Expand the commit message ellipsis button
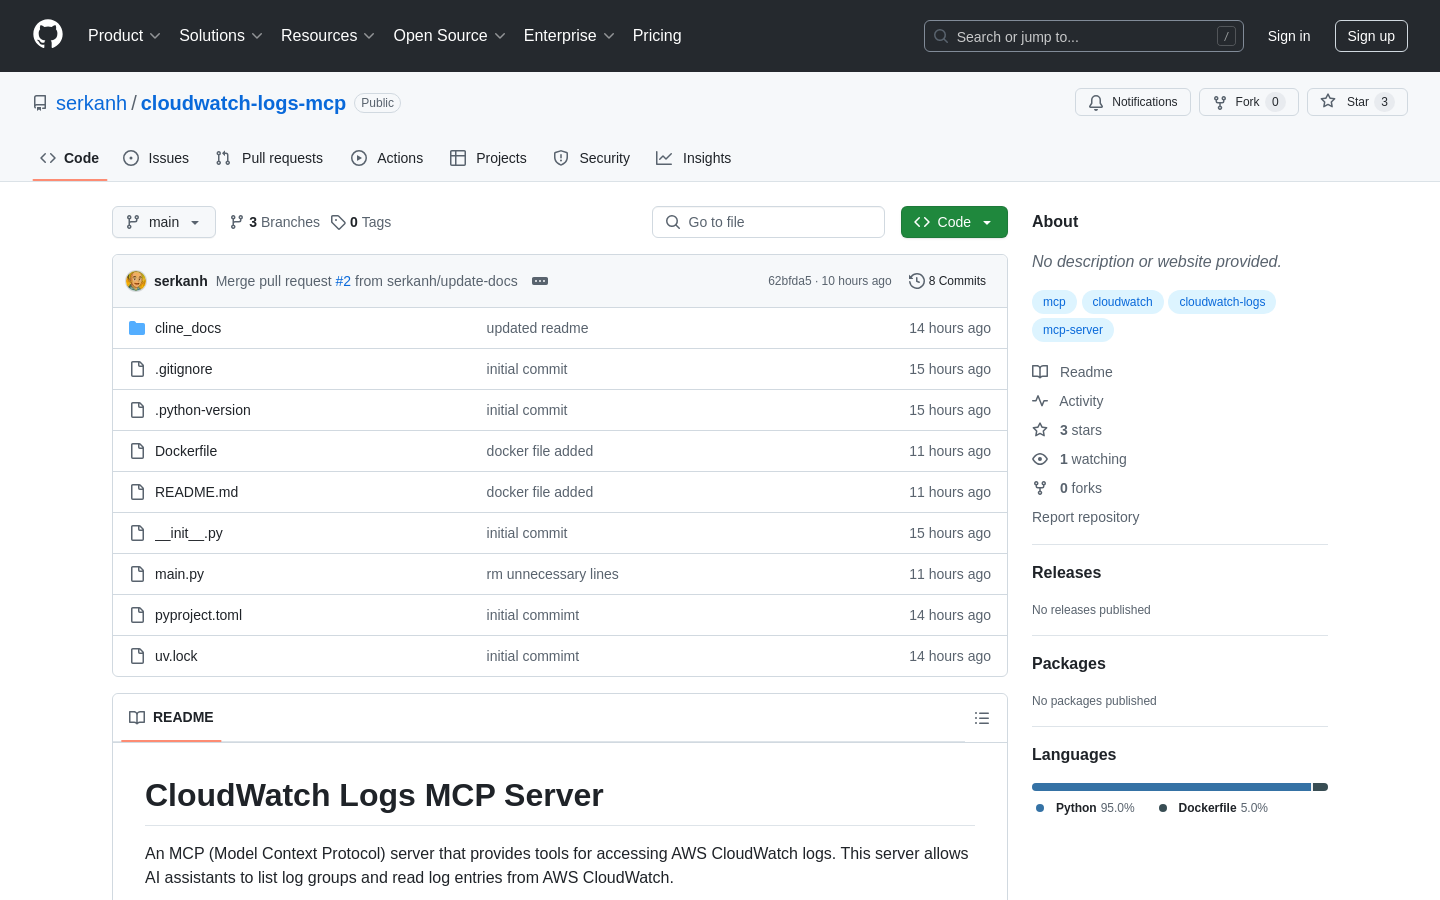The image size is (1440, 900). (x=540, y=281)
